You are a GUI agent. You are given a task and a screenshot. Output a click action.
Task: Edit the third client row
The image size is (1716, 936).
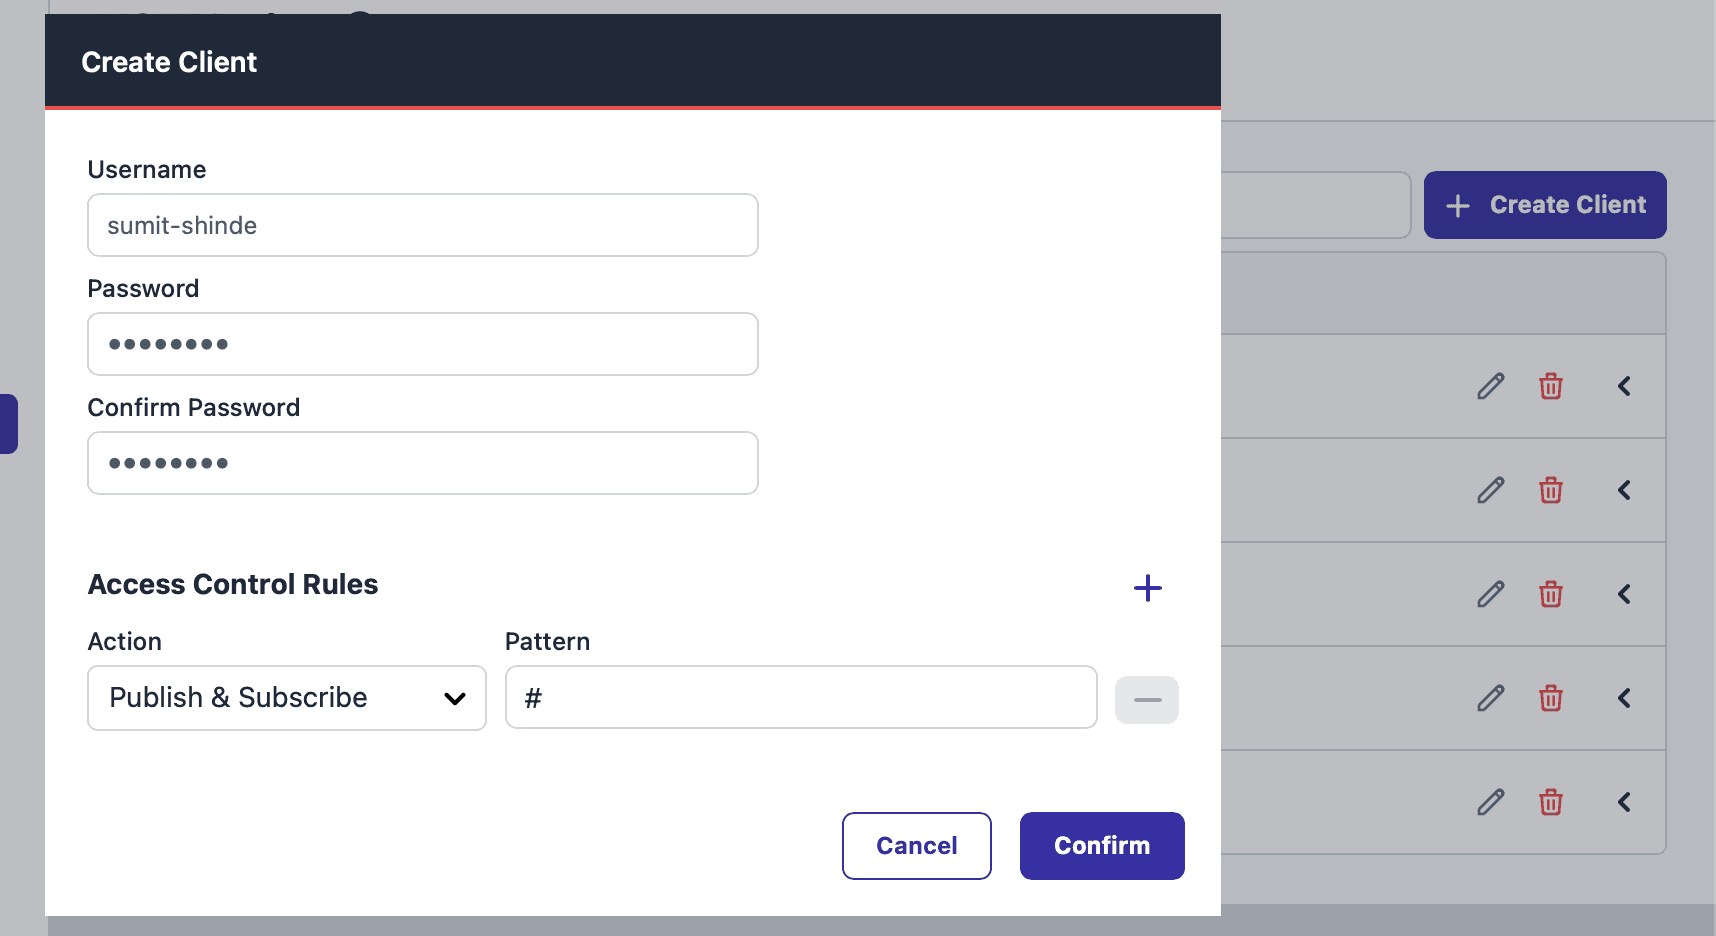click(1490, 594)
